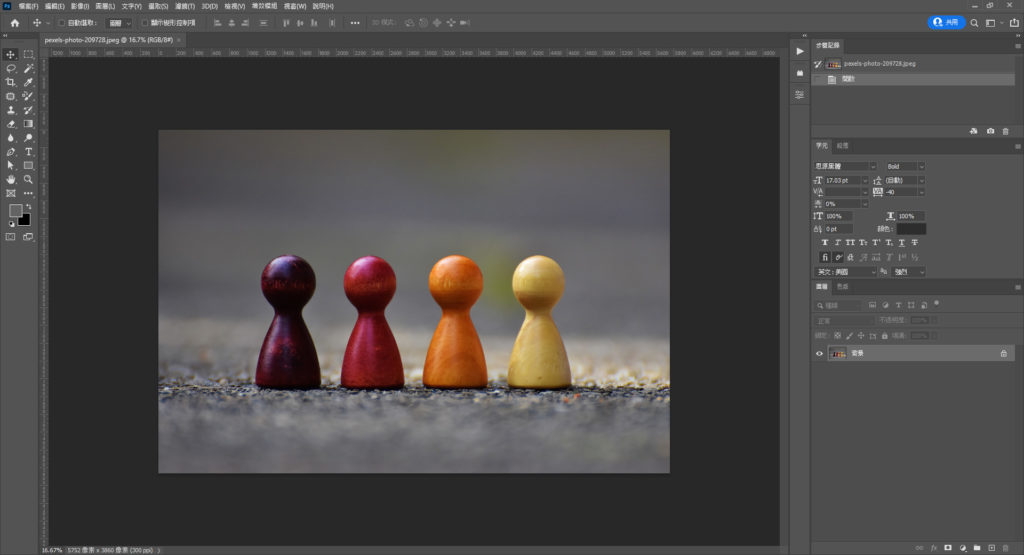The height and width of the screenshot is (555, 1024).
Task: Hide the 背景 layer using eye icon
Action: coord(820,353)
